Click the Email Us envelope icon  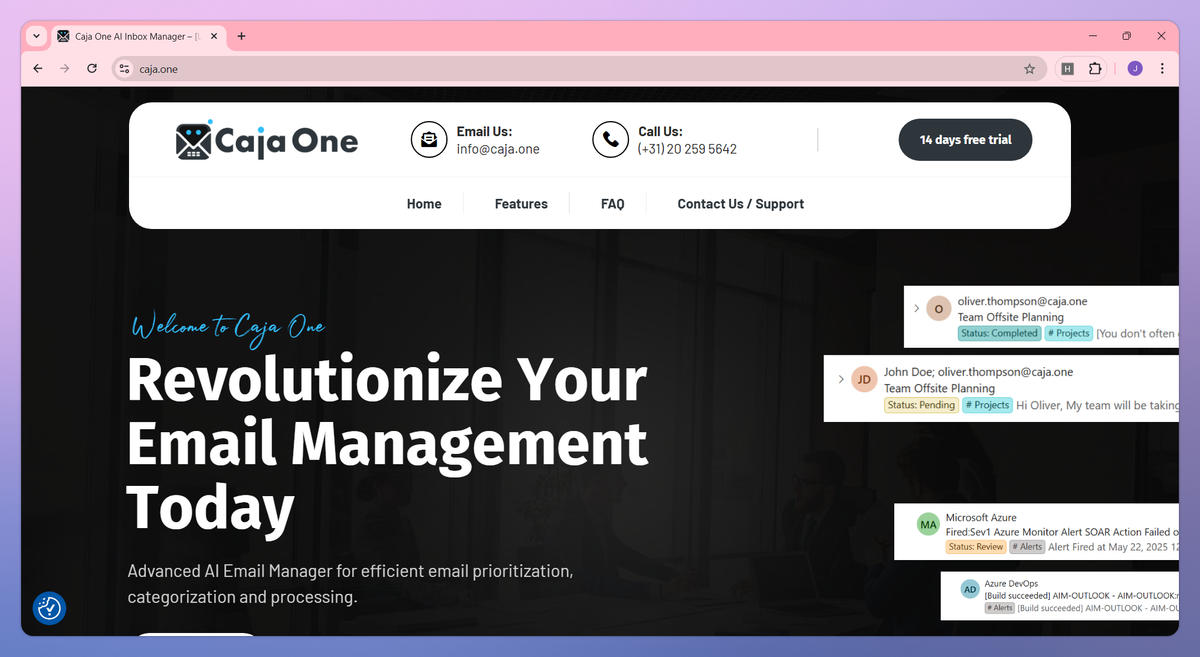point(429,140)
